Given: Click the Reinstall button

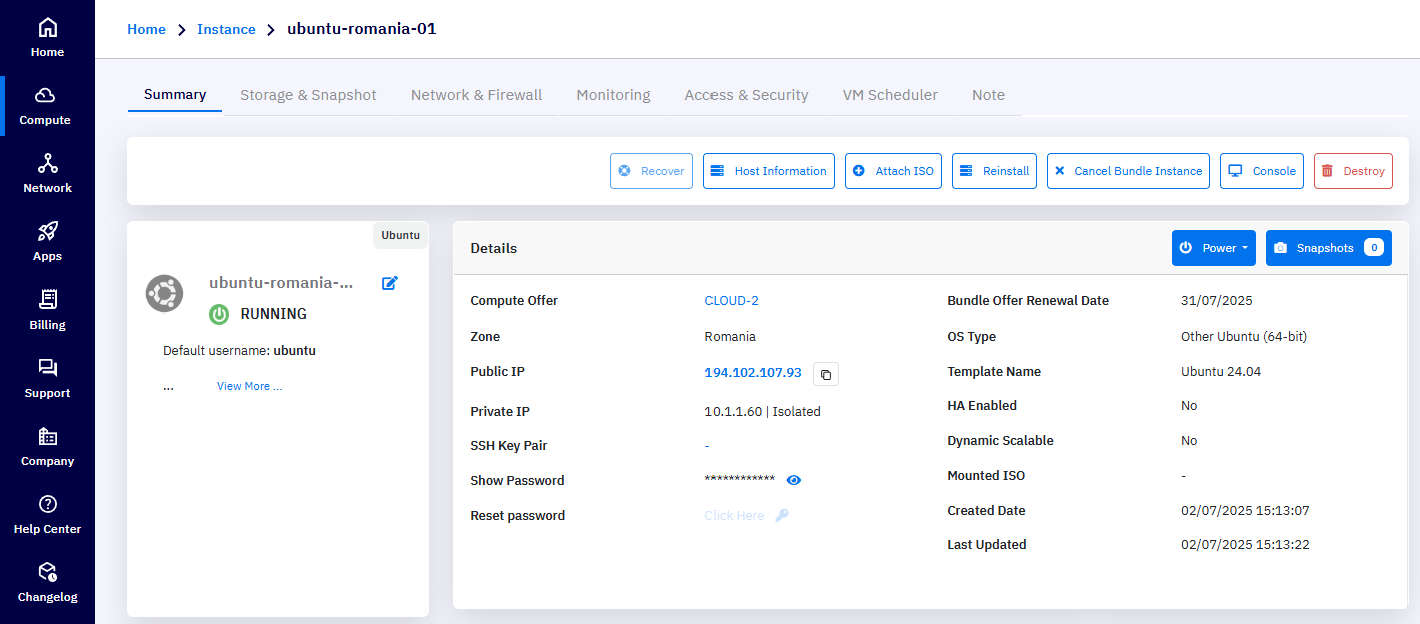Looking at the screenshot, I should point(994,170).
